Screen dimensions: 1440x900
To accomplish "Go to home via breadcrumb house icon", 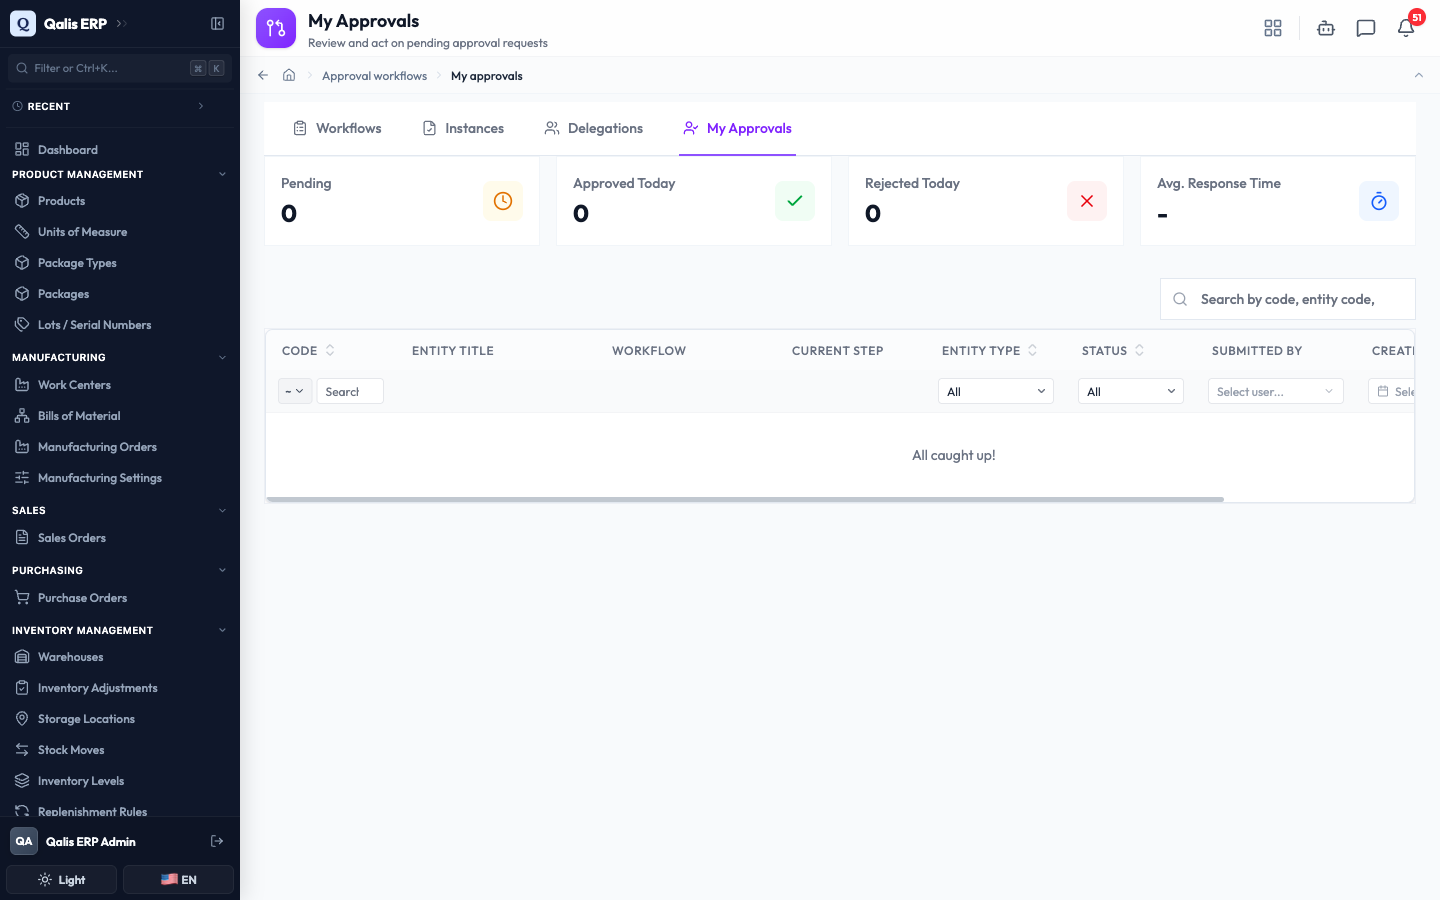I will coord(289,75).
